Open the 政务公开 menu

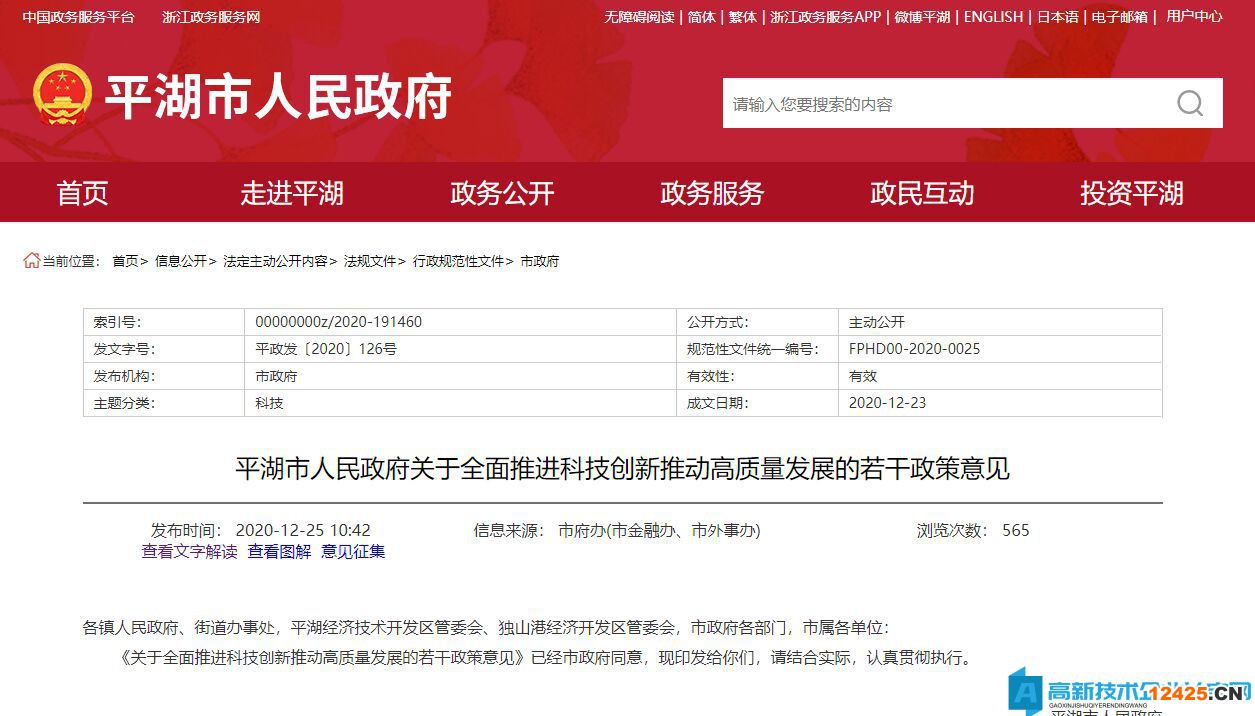502,193
